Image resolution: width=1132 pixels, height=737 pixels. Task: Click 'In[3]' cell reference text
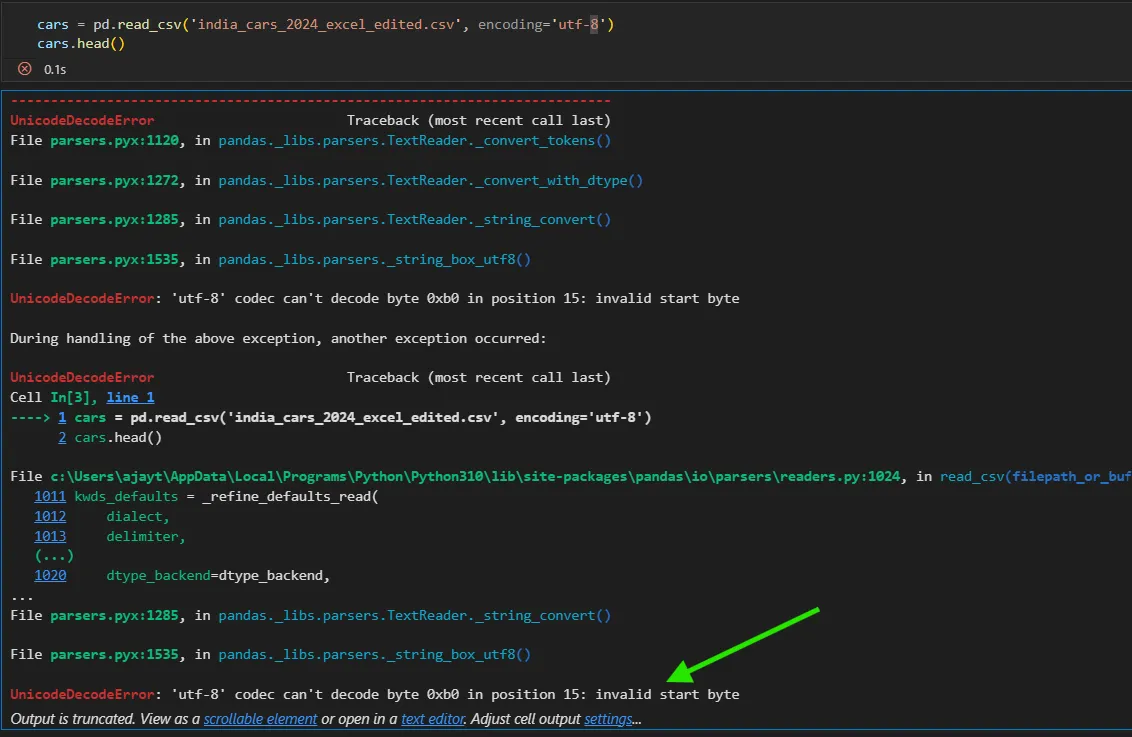point(70,397)
